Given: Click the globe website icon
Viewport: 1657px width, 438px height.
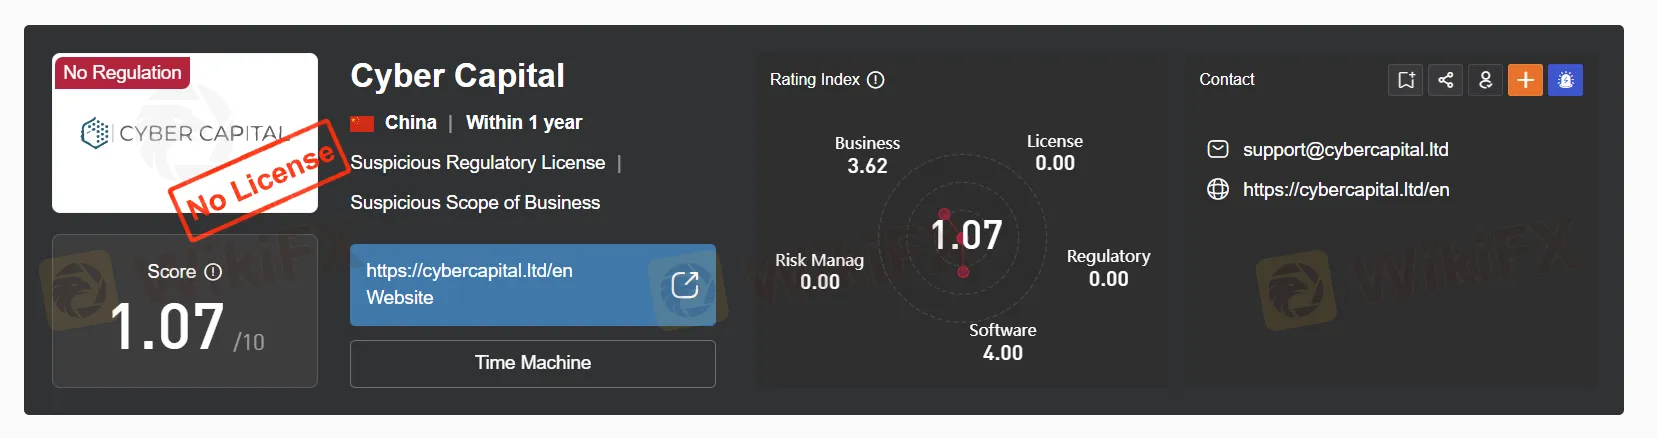Looking at the screenshot, I should 1218,189.
